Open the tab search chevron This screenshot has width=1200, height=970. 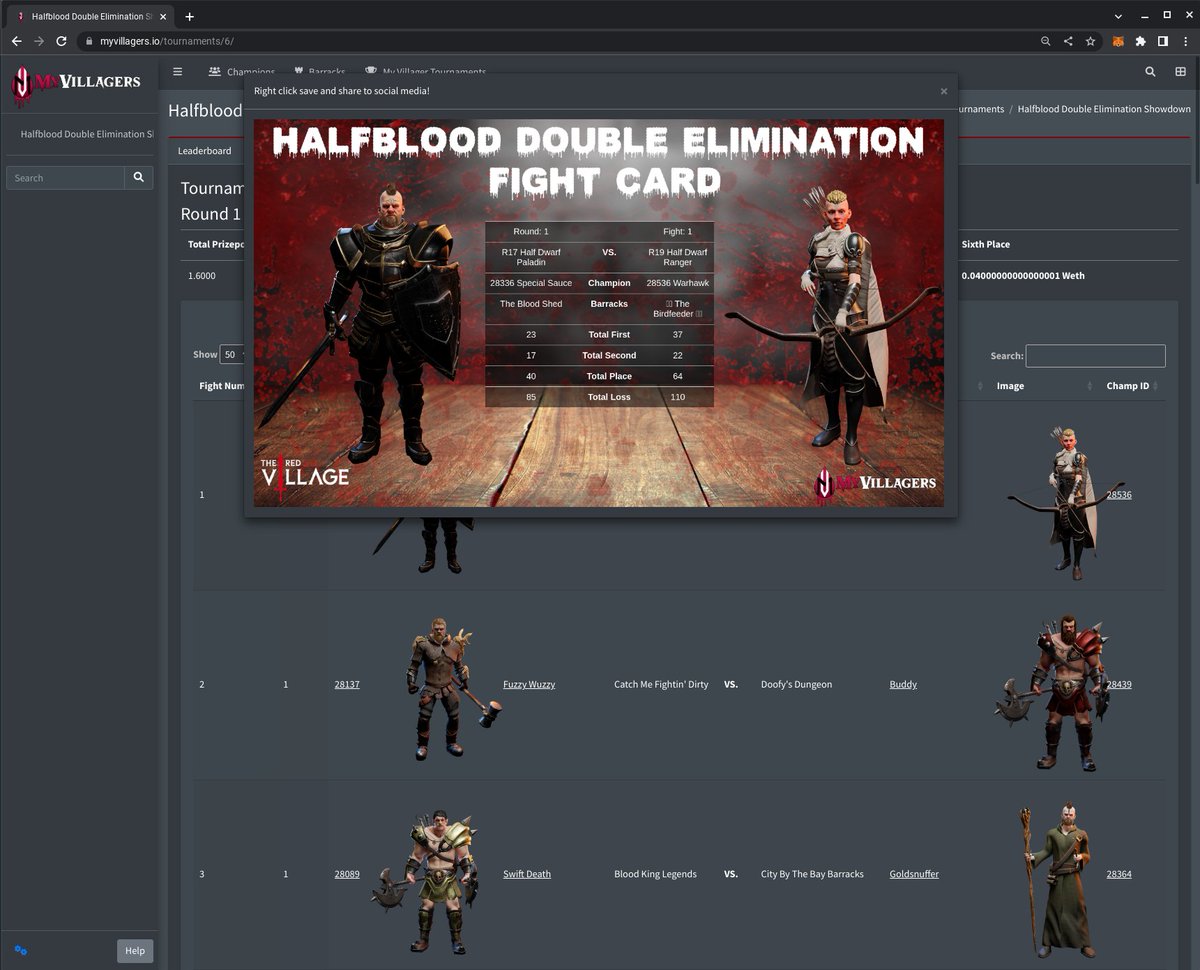[x=1118, y=15]
